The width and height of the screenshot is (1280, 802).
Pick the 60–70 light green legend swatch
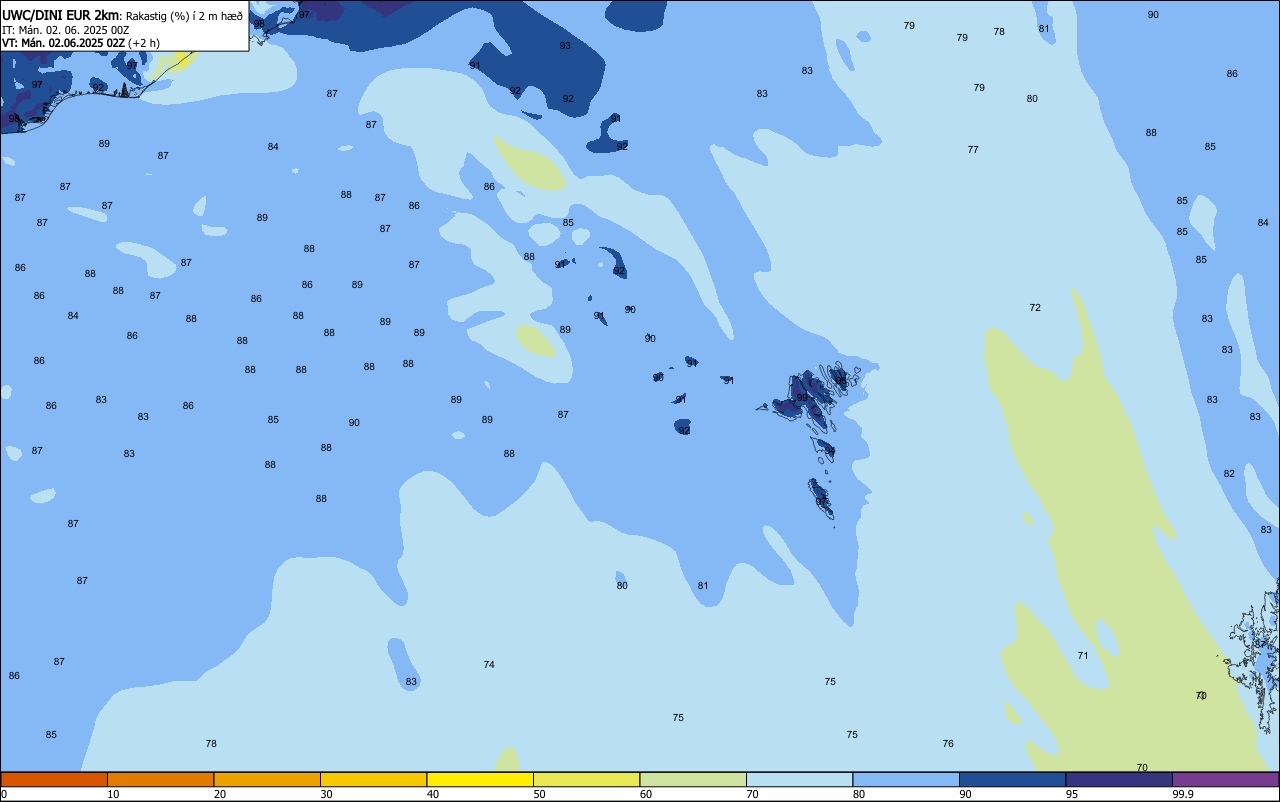click(x=693, y=779)
